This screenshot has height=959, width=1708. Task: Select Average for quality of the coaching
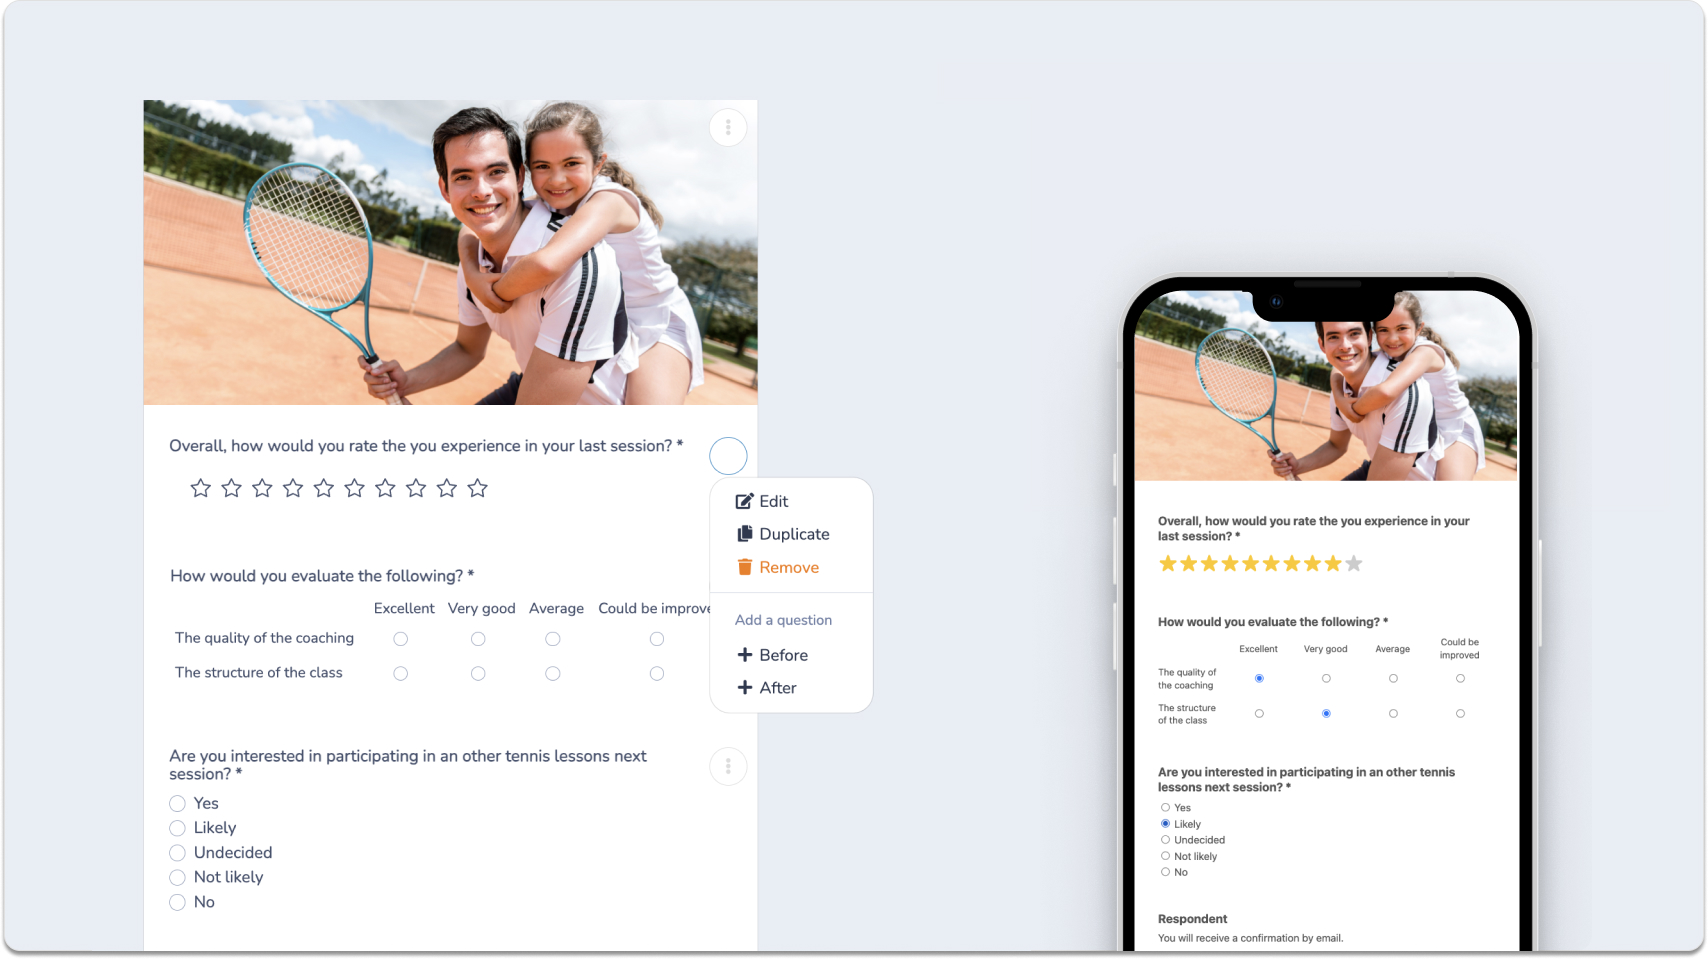point(553,639)
